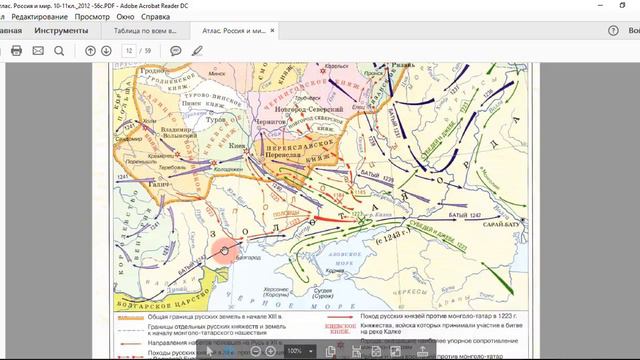Viewport: 640px width, 360px height.
Task: Select fit-to-width scrolling mode icon
Action: tap(356, 351)
